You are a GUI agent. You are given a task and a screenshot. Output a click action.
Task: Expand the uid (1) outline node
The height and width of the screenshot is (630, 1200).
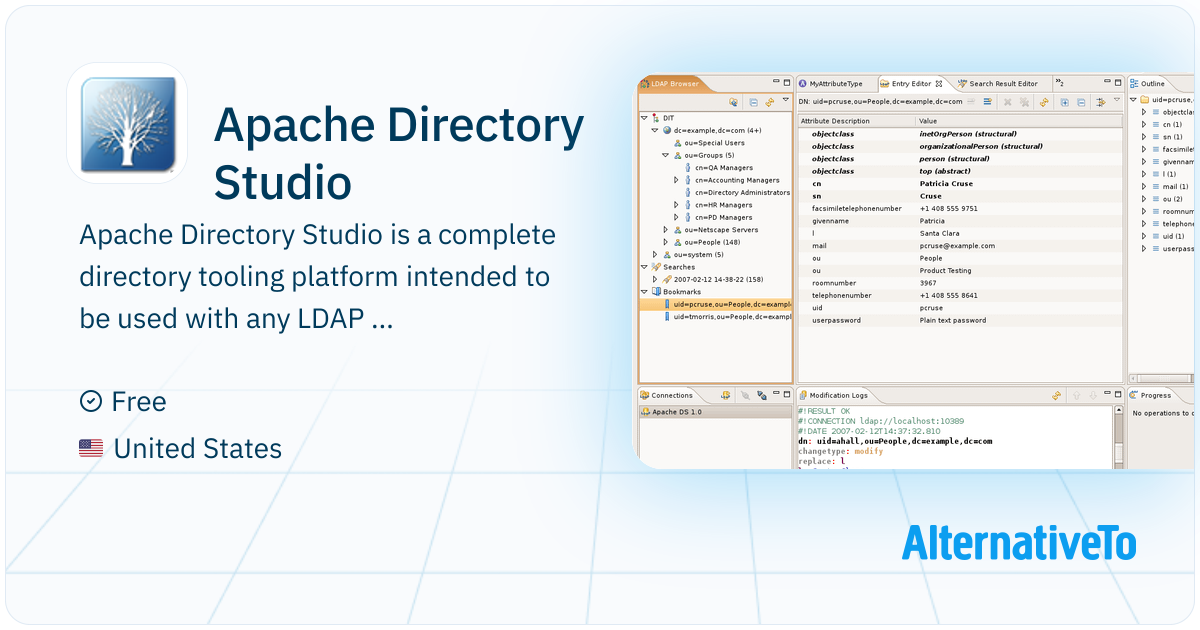(x=1144, y=236)
